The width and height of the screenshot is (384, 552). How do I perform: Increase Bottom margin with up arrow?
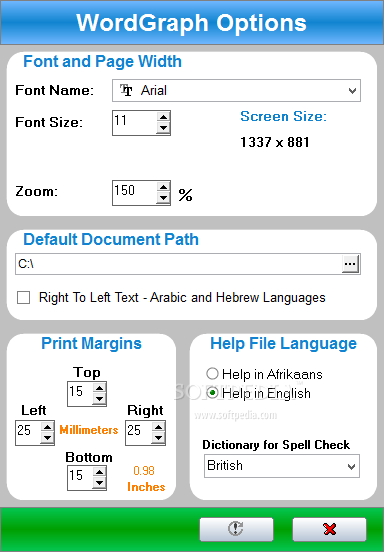click(x=100, y=473)
